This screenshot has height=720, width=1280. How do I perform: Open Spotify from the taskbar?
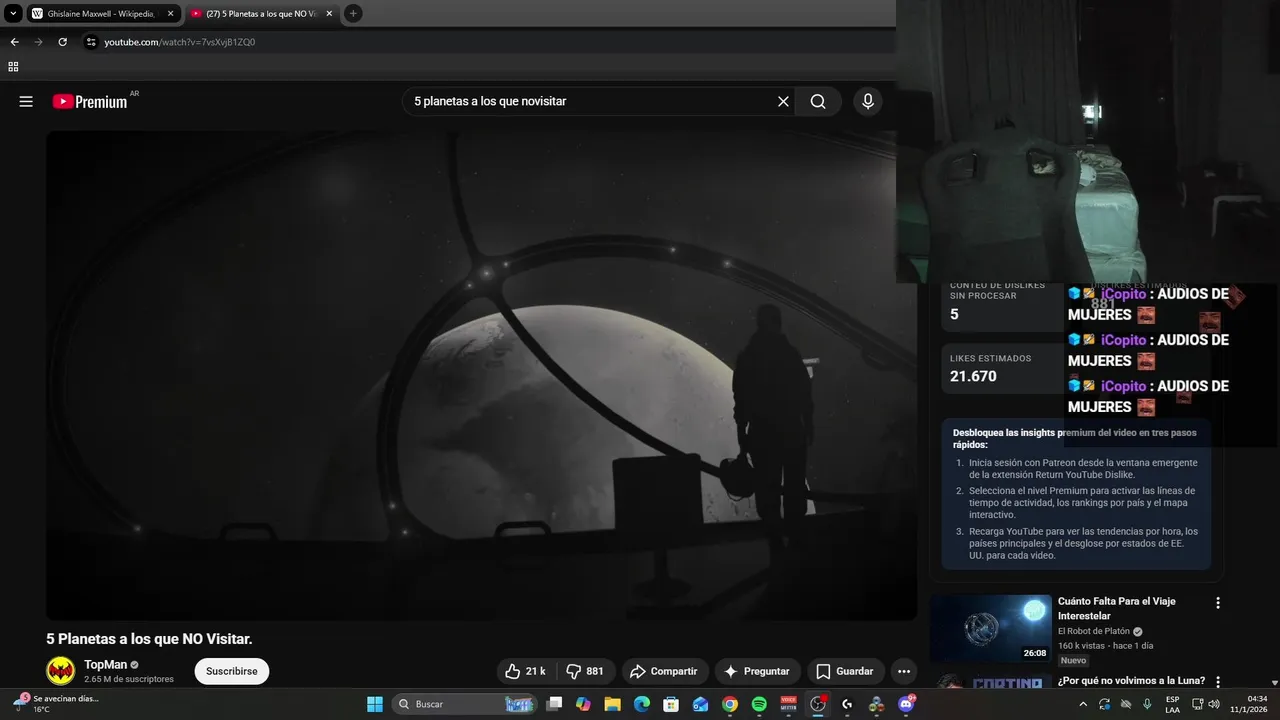[x=759, y=704]
